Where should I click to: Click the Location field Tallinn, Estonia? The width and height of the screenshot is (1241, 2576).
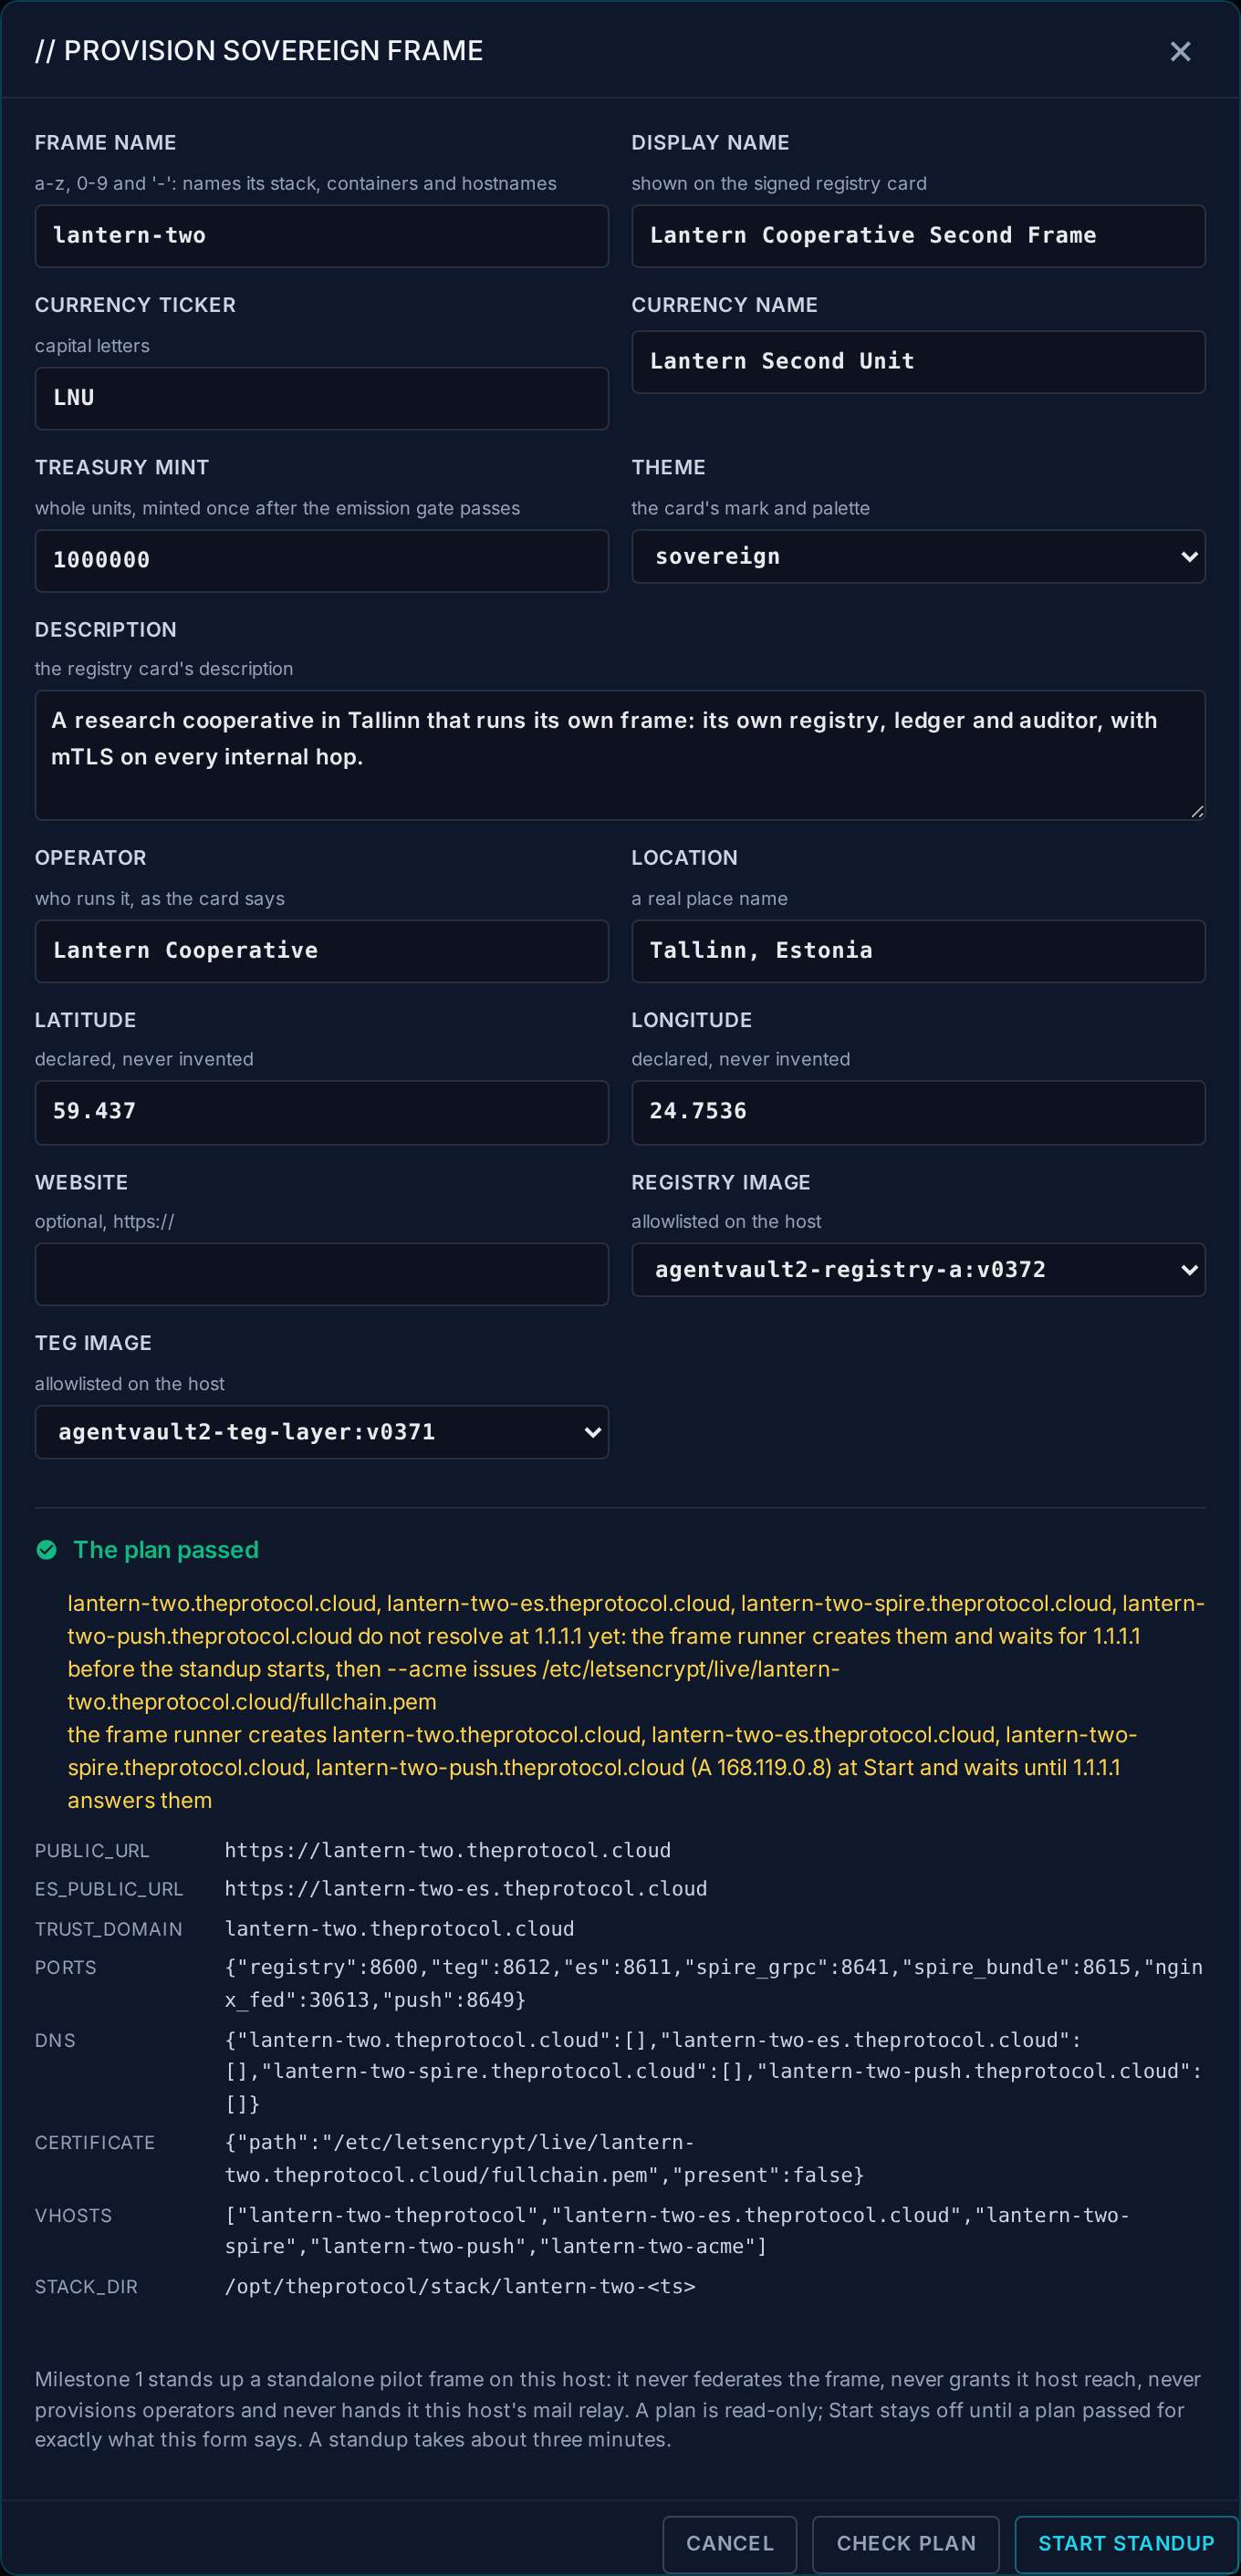918,951
